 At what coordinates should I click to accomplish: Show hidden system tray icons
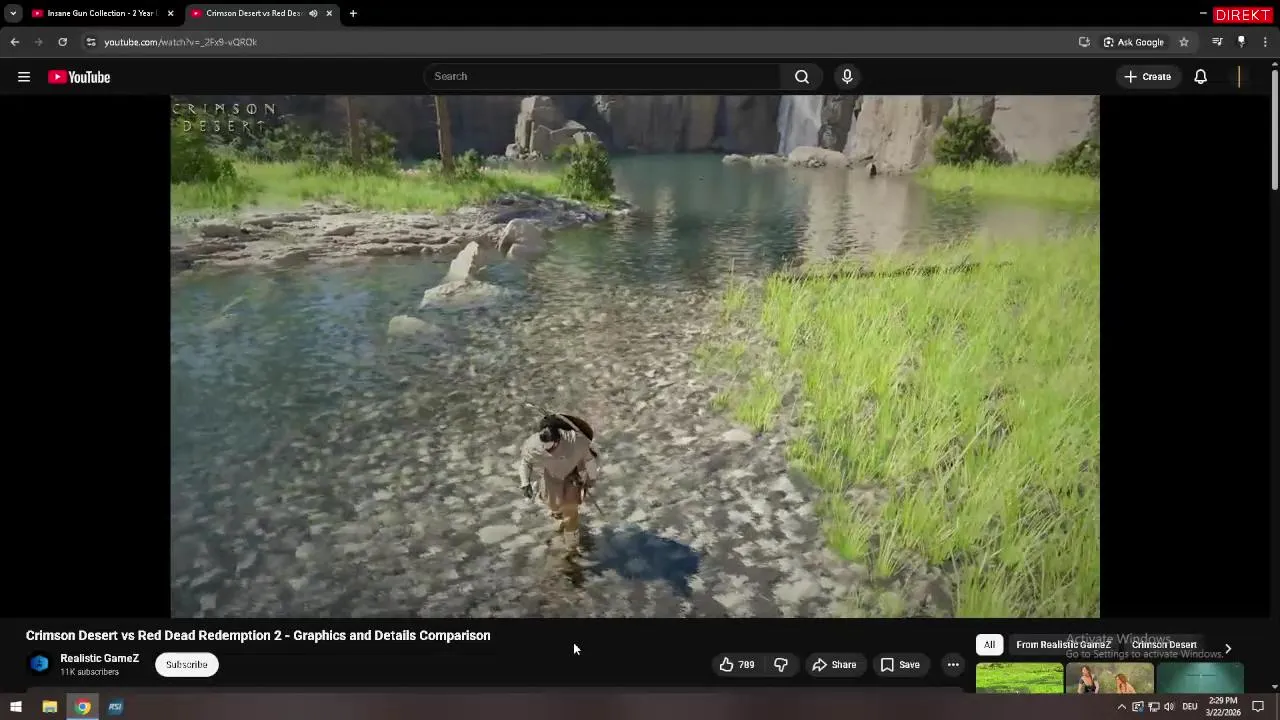point(1121,707)
